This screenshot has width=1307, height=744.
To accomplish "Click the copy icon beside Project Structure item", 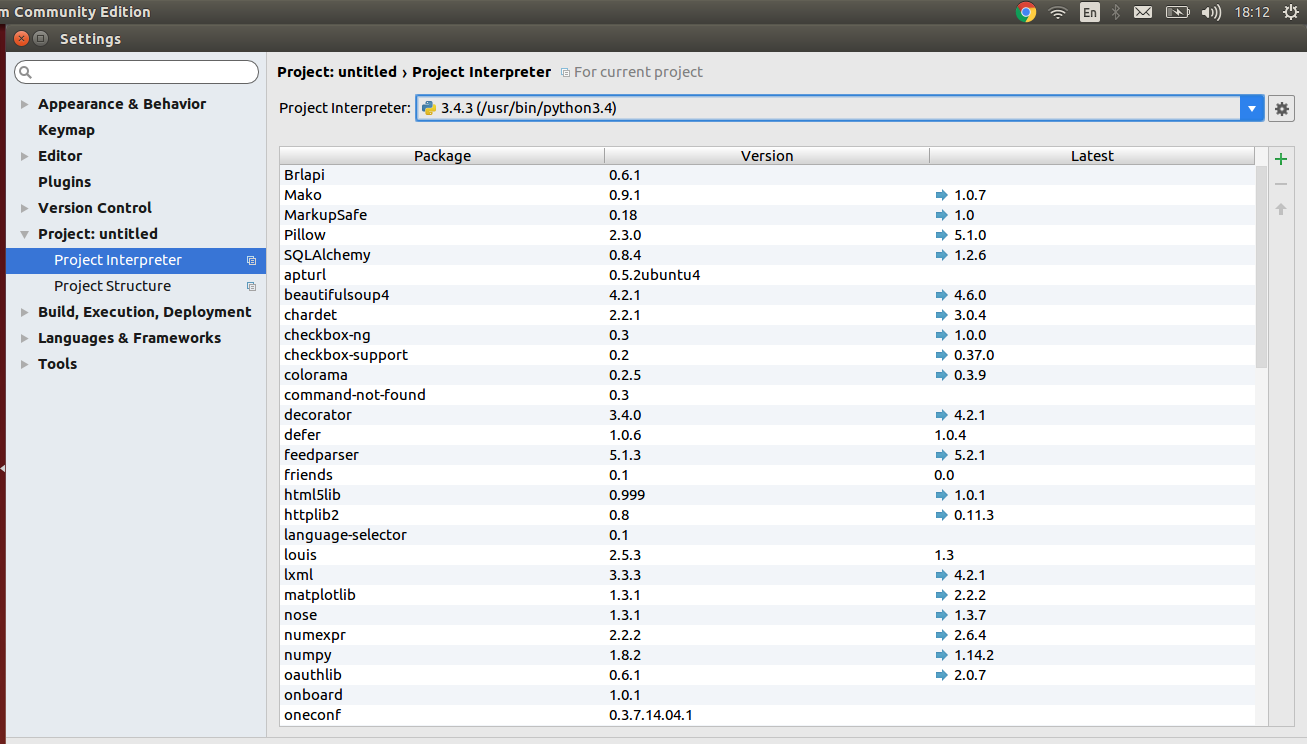I will coord(252,286).
